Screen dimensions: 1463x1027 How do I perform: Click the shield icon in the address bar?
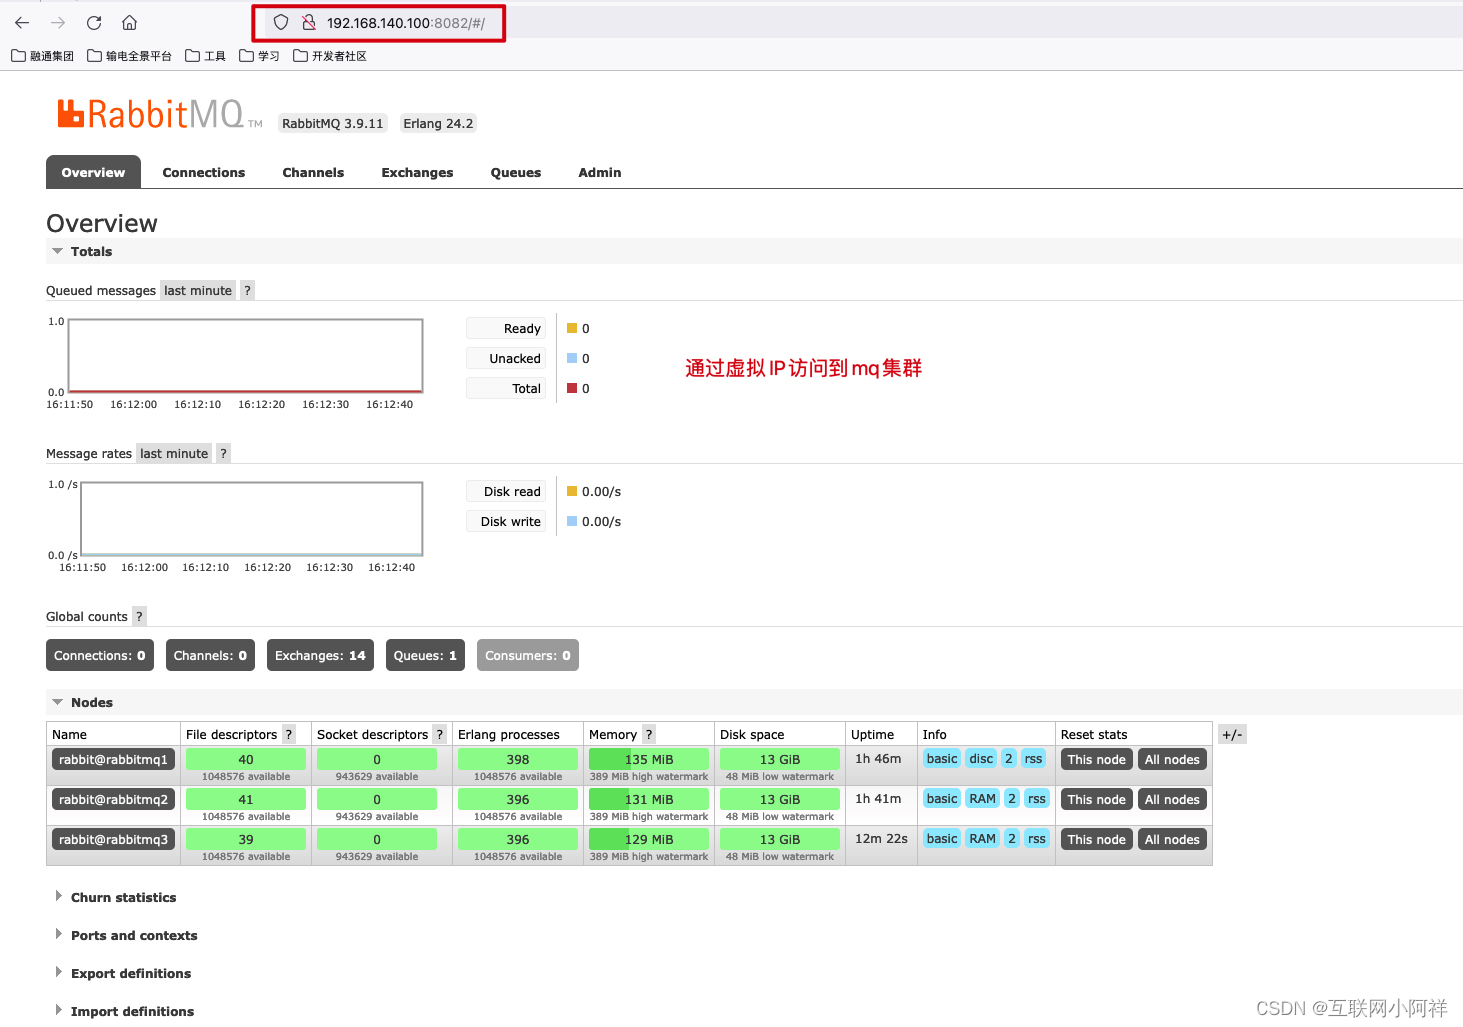(x=281, y=22)
